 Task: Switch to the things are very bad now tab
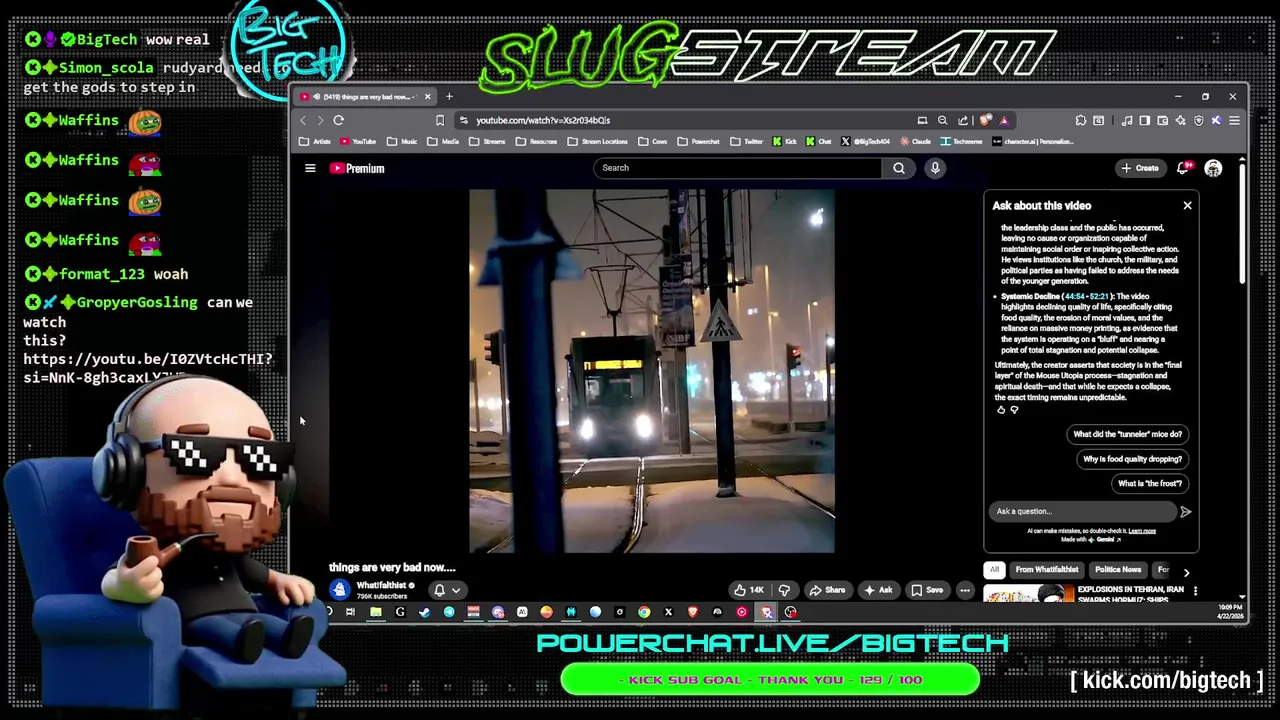365,97
